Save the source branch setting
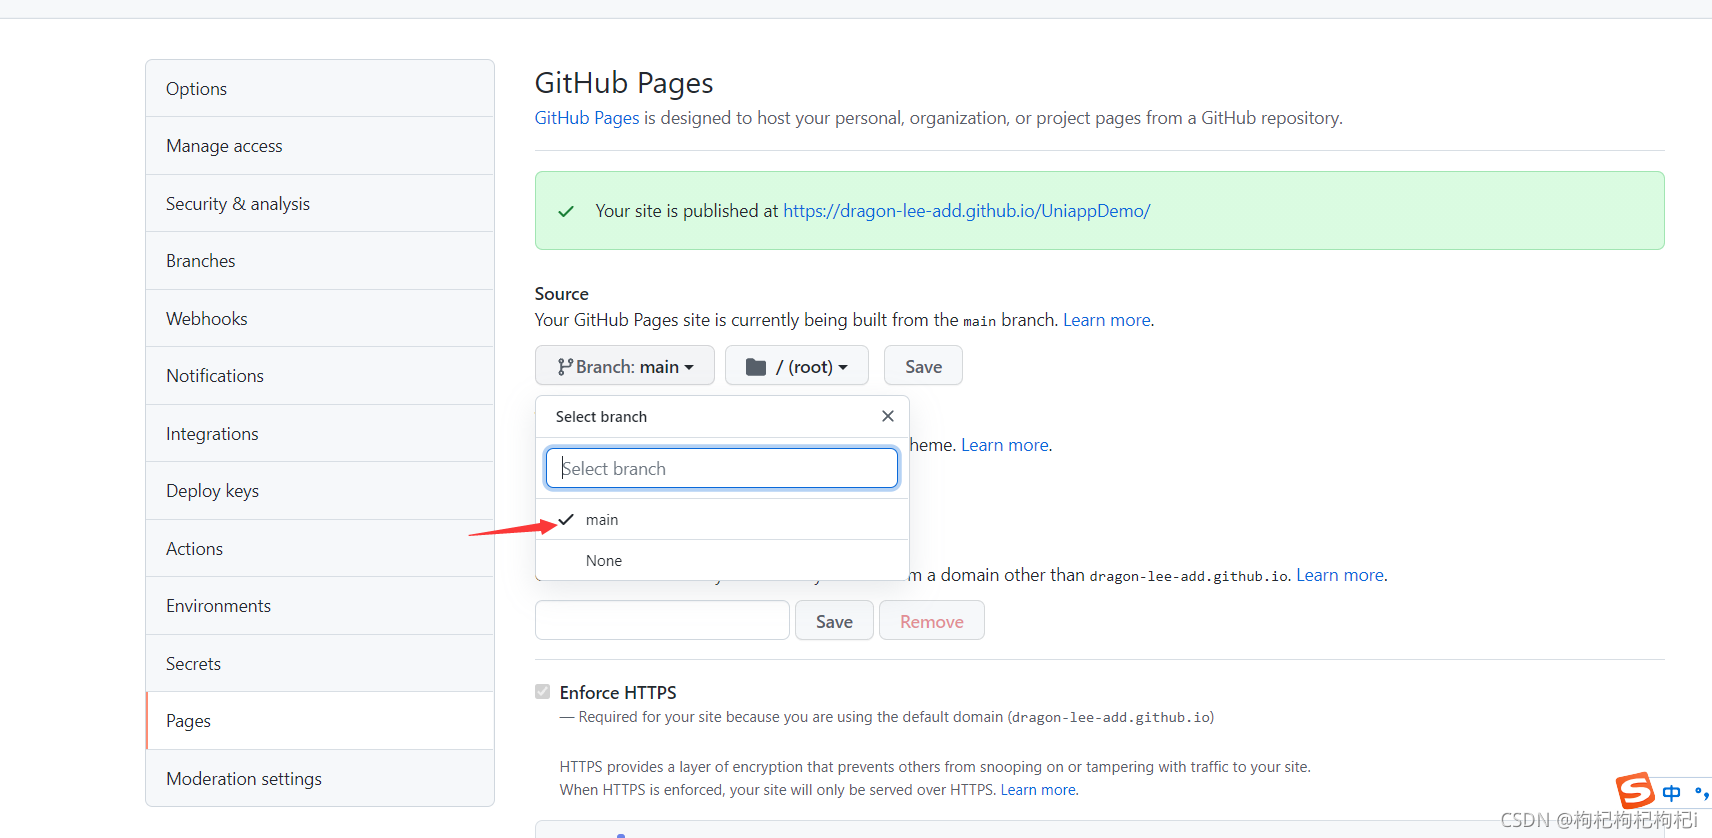The image size is (1712, 838). coord(923,366)
